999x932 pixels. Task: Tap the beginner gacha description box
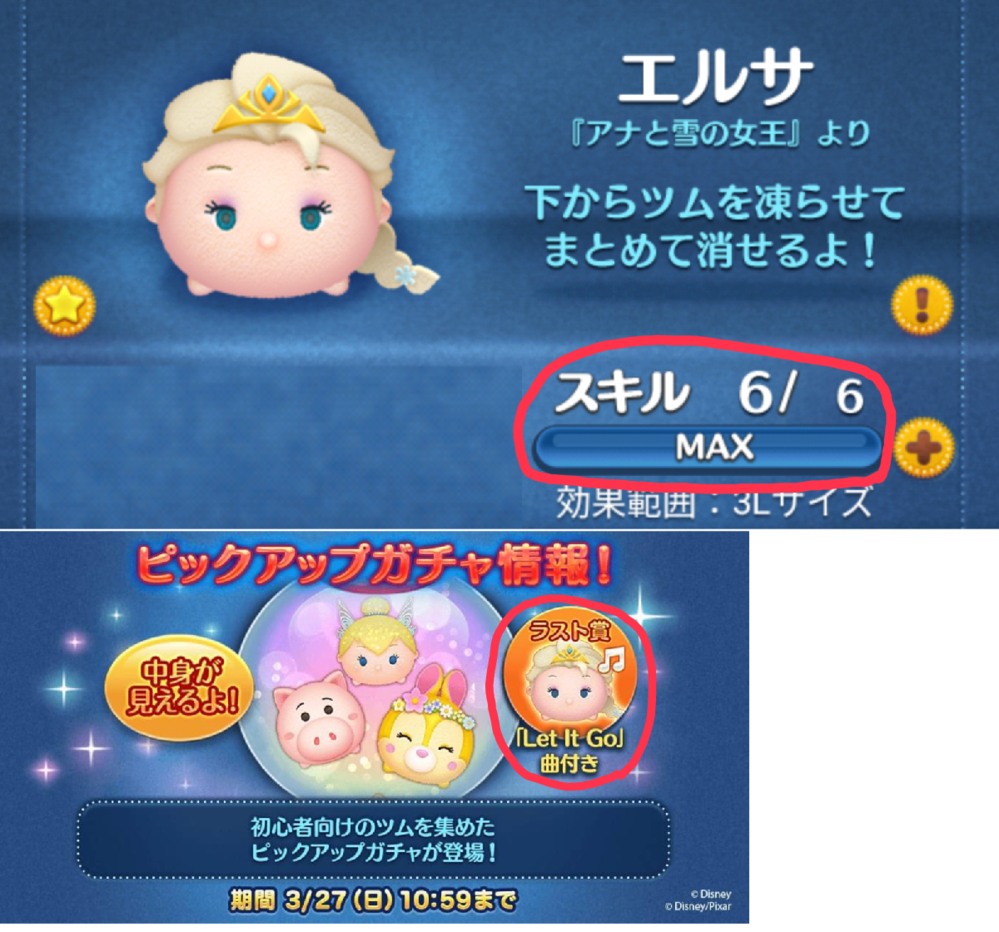[374, 840]
